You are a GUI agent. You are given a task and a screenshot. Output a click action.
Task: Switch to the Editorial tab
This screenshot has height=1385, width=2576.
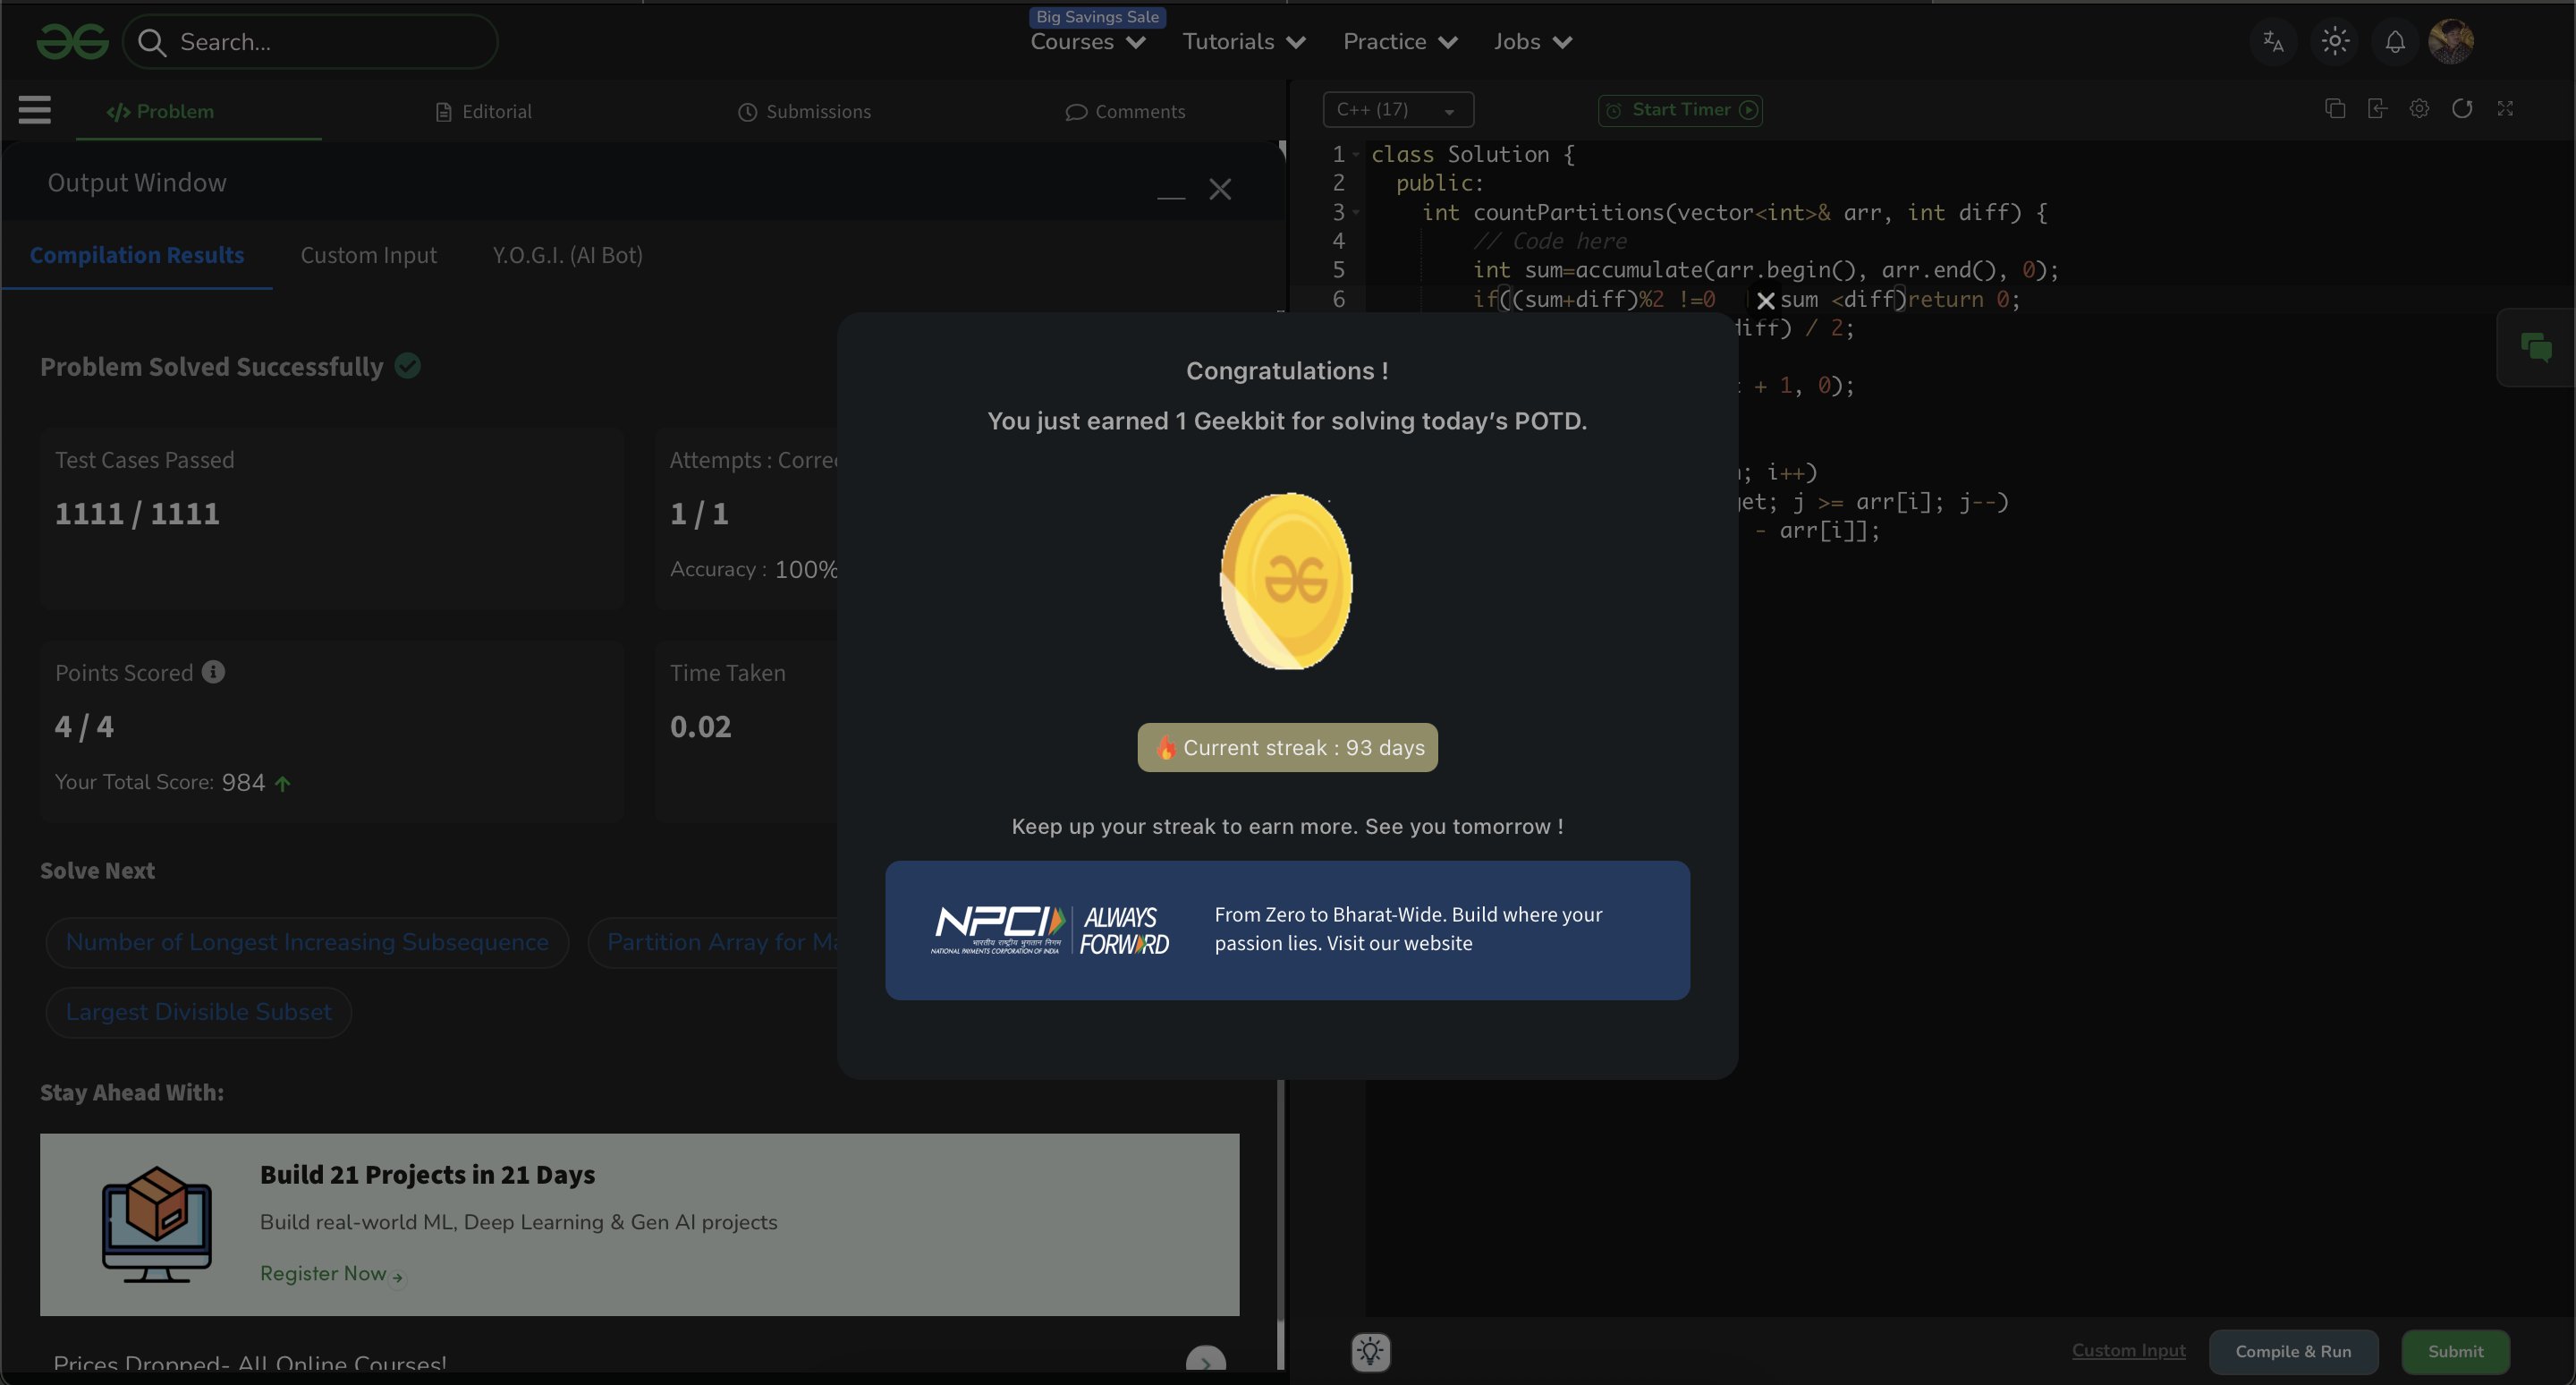484,112
